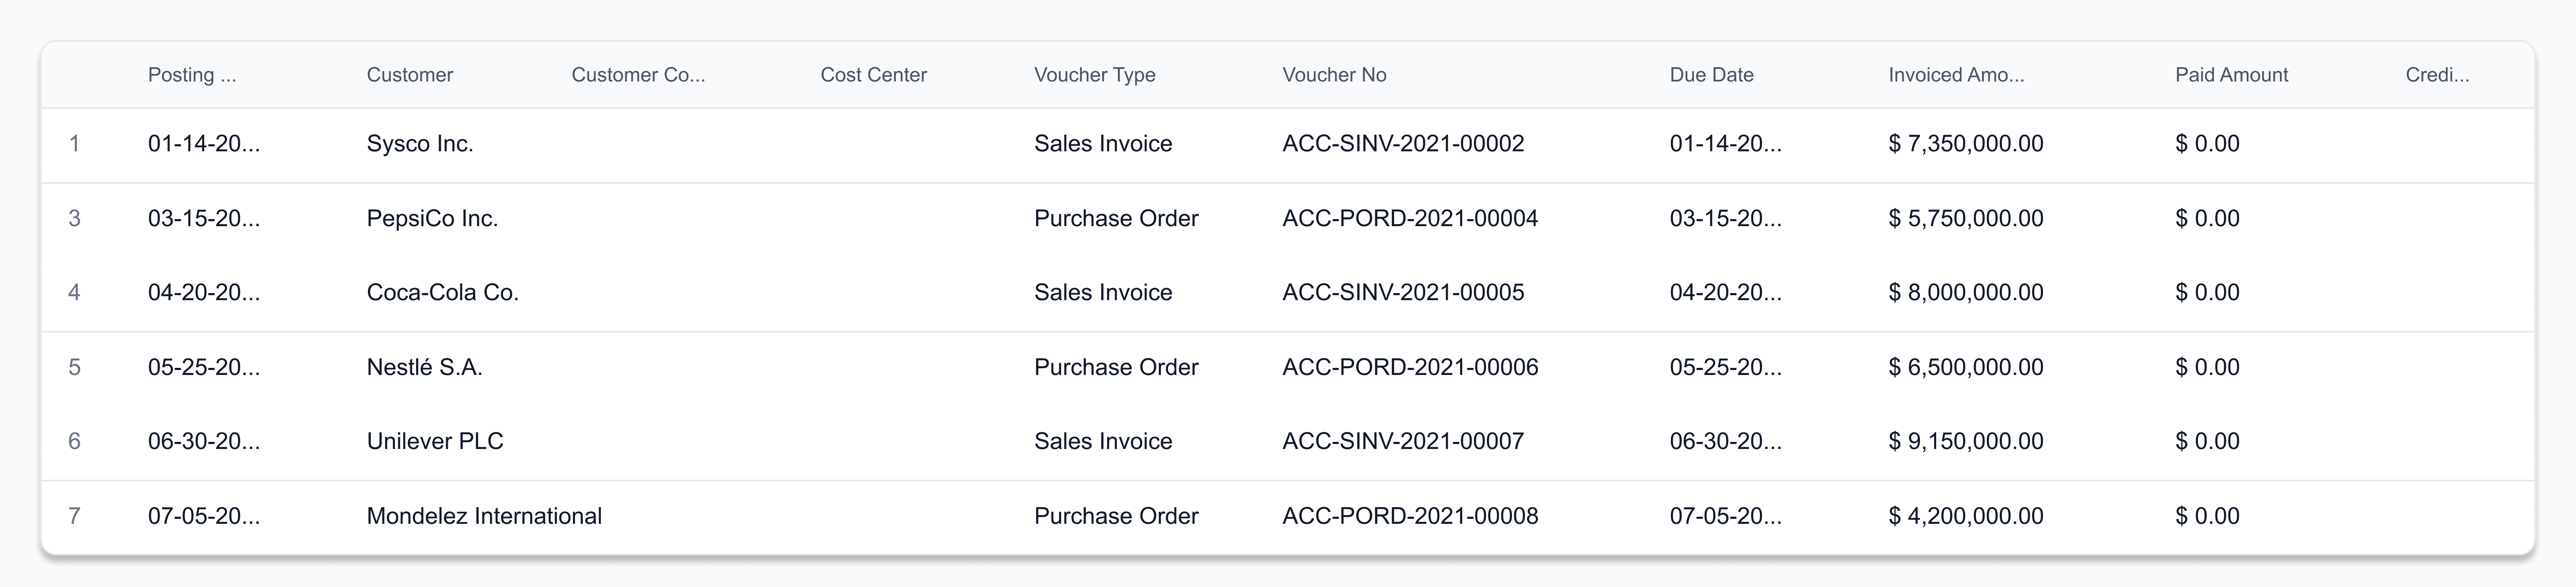Open voucher ACC-SINV-2021-00005 for Coca-Cola
This screenshot has width=2576, height=587.
(x=1404, y=292)
